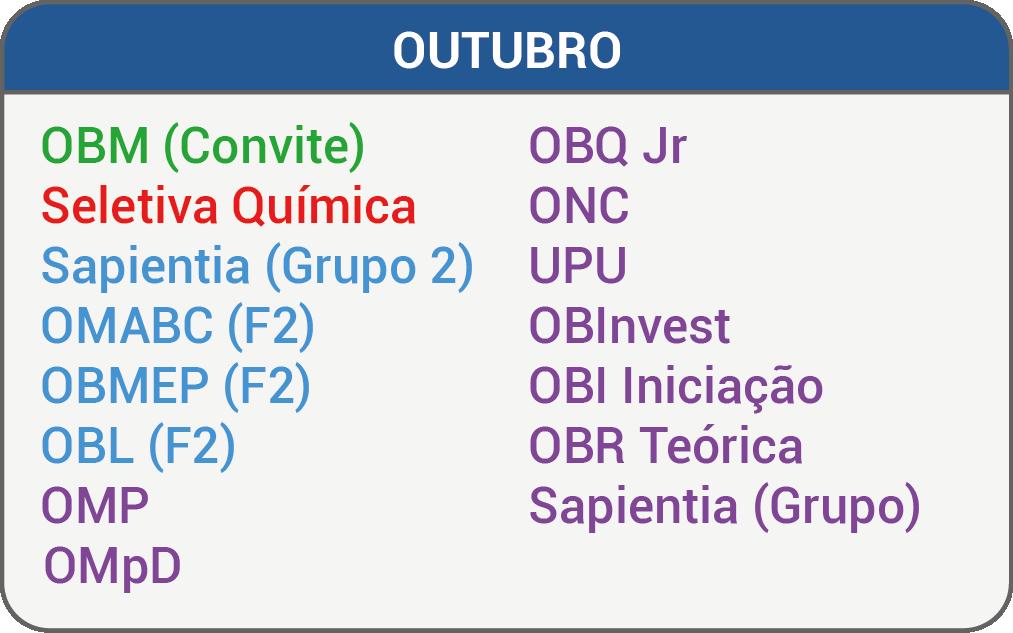Choose the OBMEP (F2) listing
This screenshot has height=633, width=1013.
tap(176, 387)
